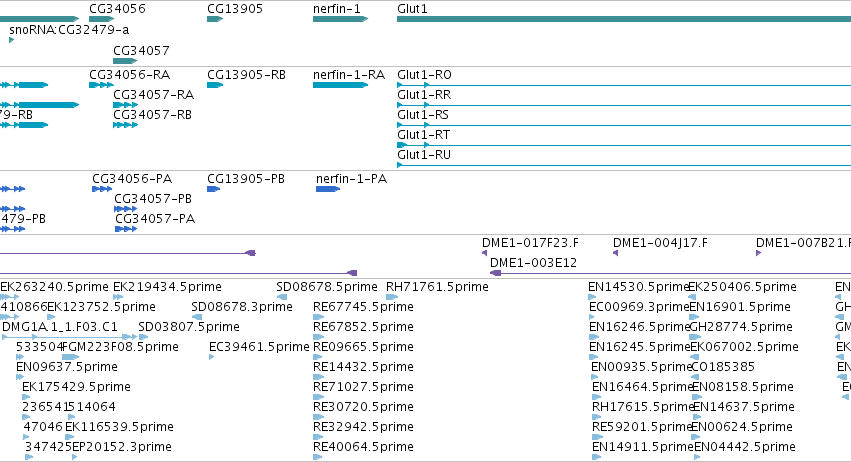851x462 pixels.
Task: Click the EN09637.5prime label
Action: [67, 367]
